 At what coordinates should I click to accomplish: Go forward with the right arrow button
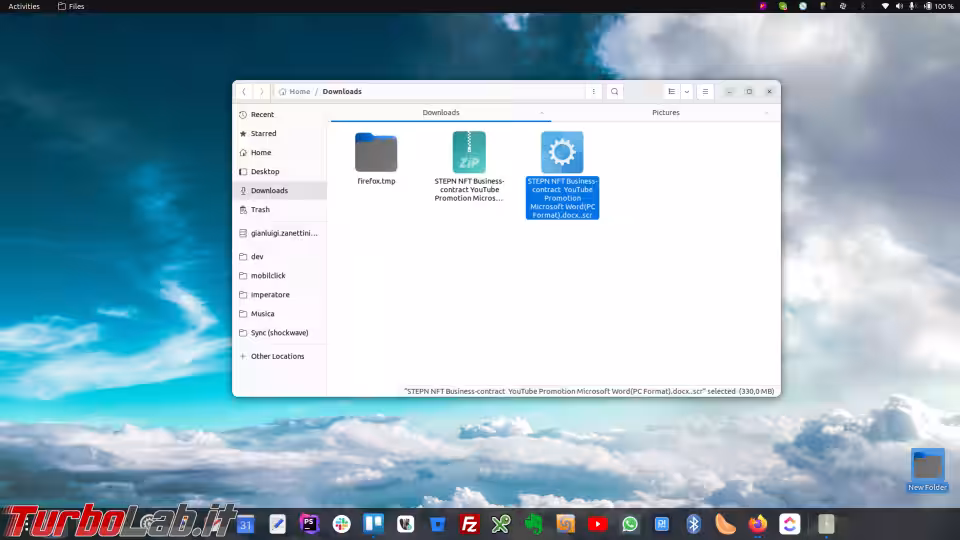coord(261,92)
